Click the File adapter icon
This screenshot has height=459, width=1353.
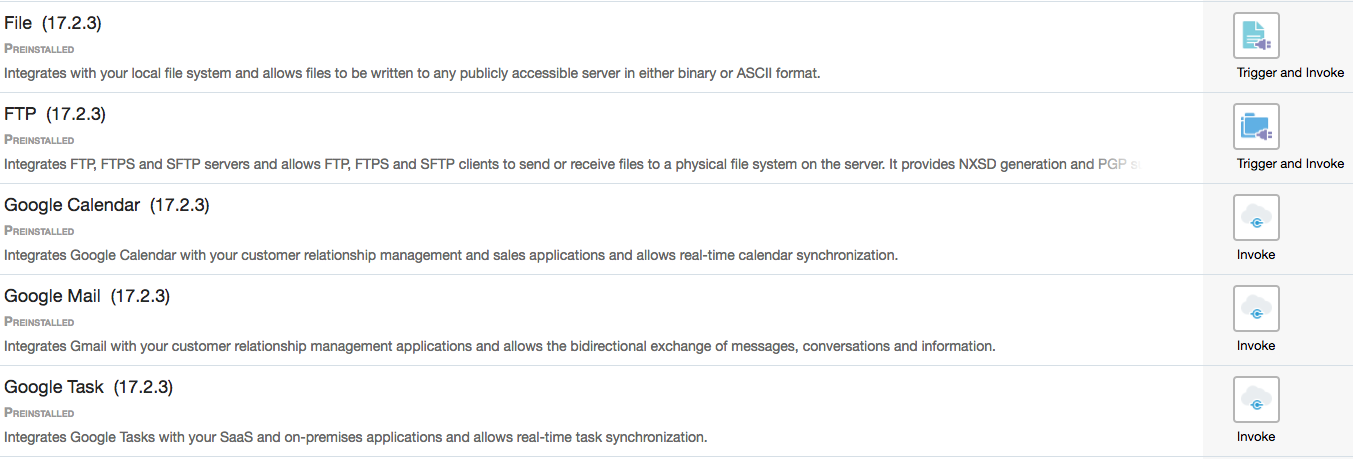(x=1256, y=36)
